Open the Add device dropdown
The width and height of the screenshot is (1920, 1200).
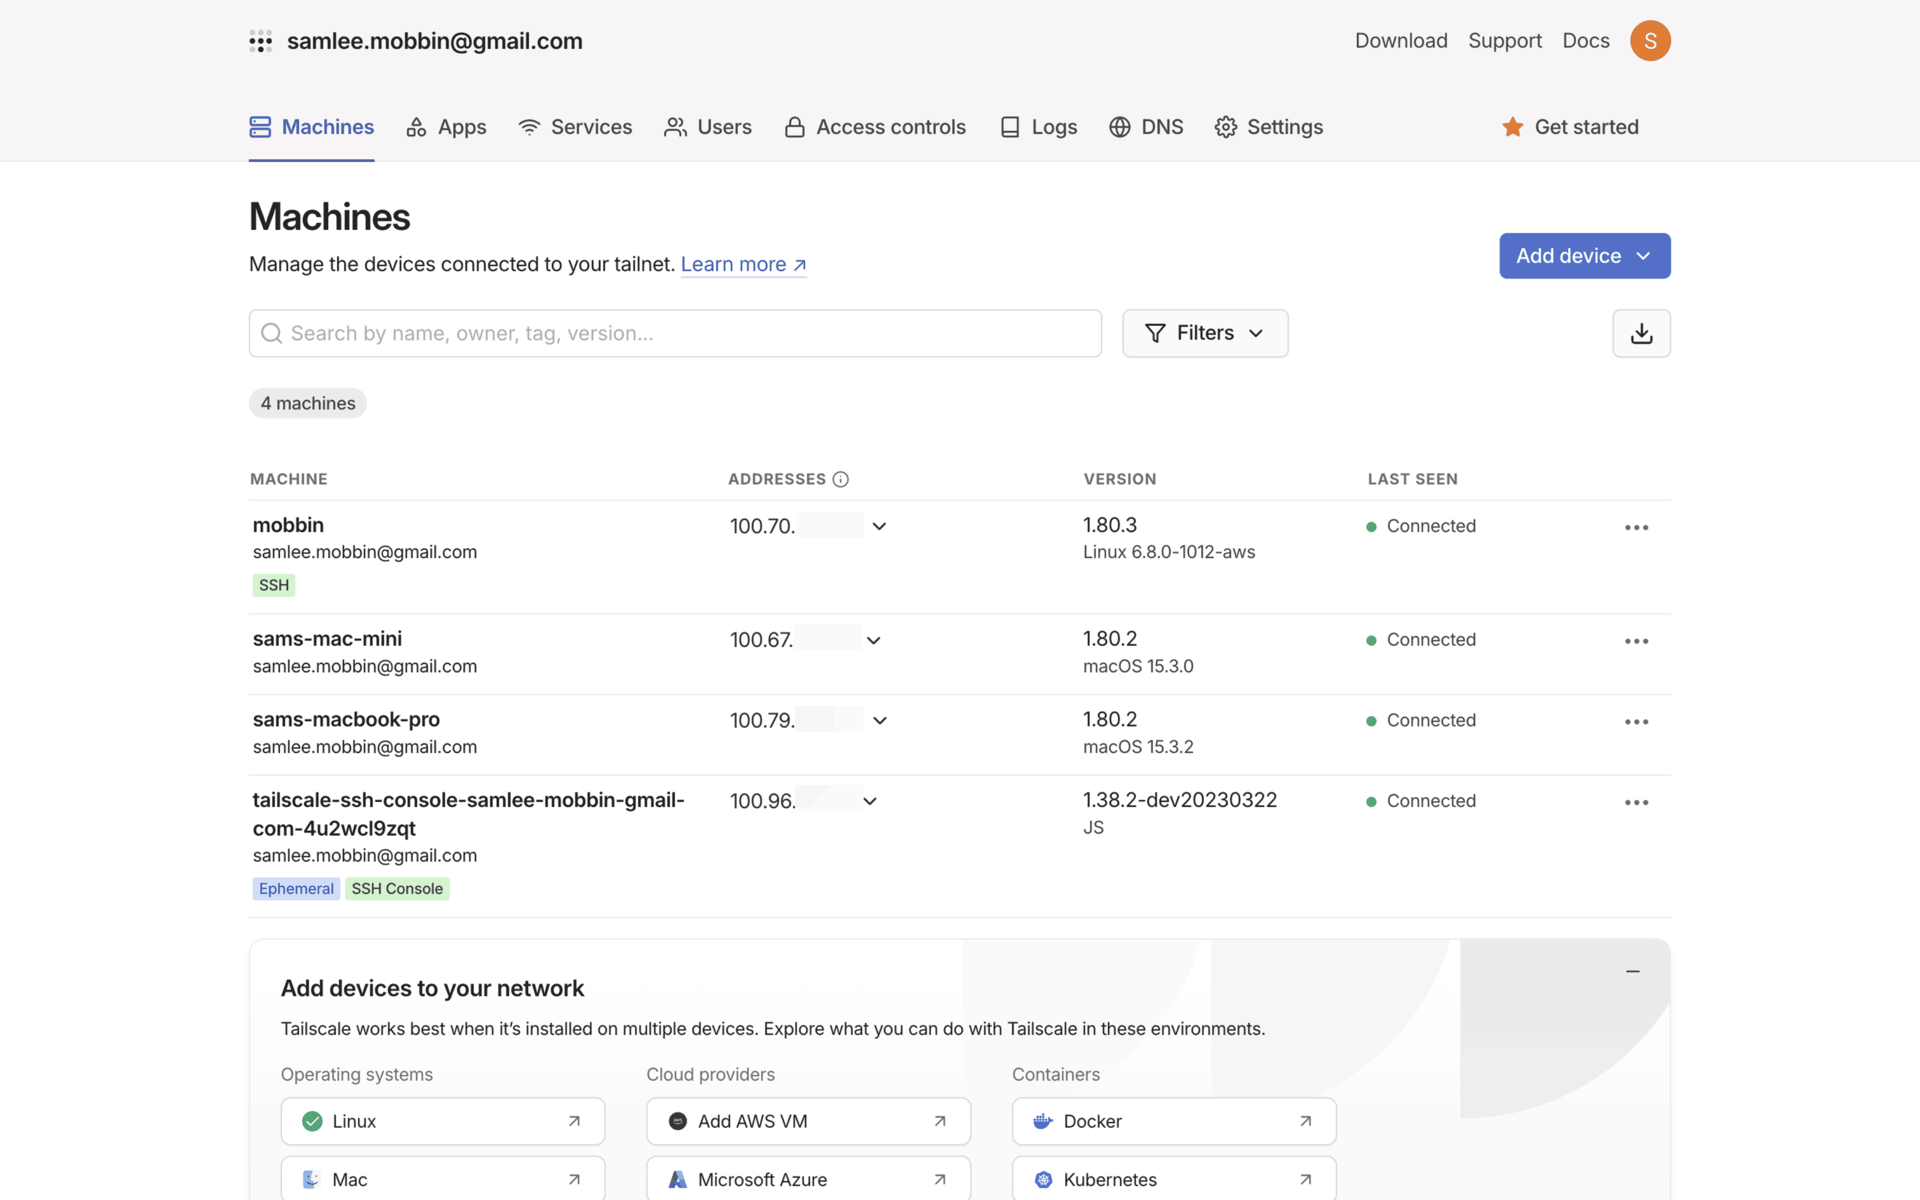coord(1584,256)
